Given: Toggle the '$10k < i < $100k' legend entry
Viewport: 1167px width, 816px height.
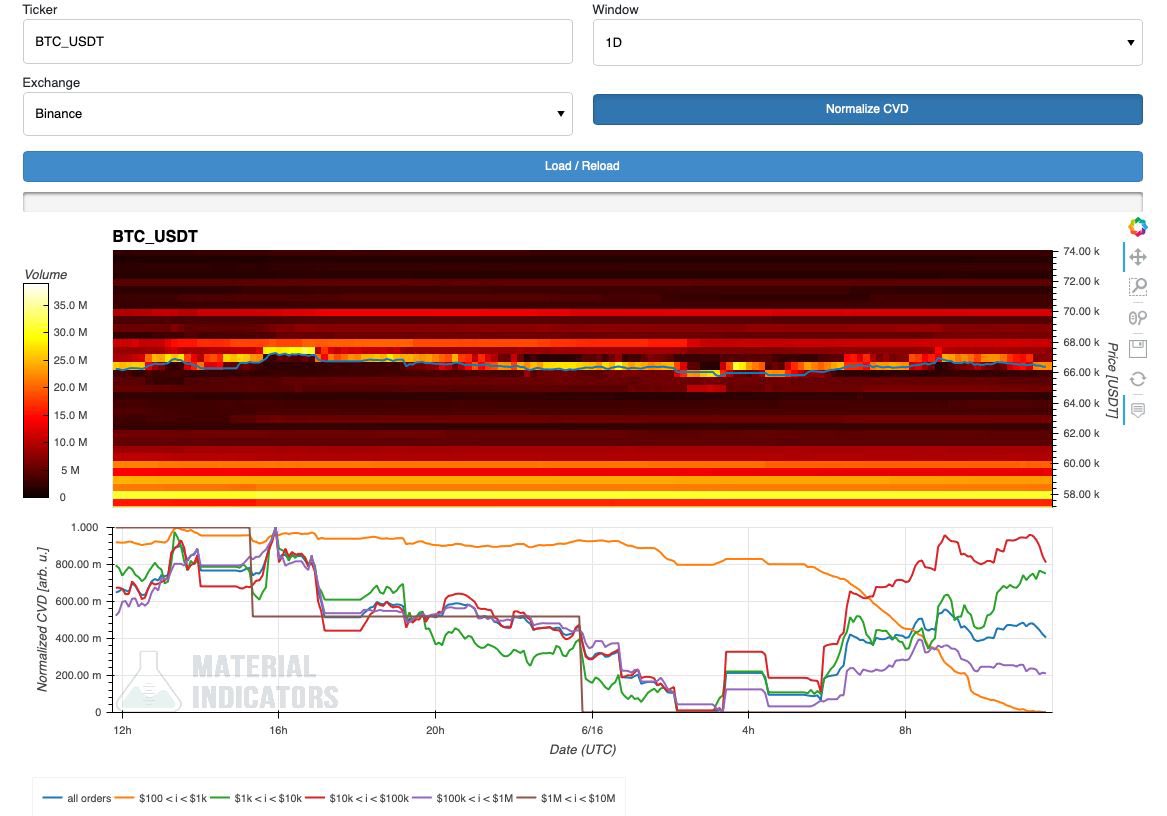Looking at the screenshot, I should (x=358, y=798).
